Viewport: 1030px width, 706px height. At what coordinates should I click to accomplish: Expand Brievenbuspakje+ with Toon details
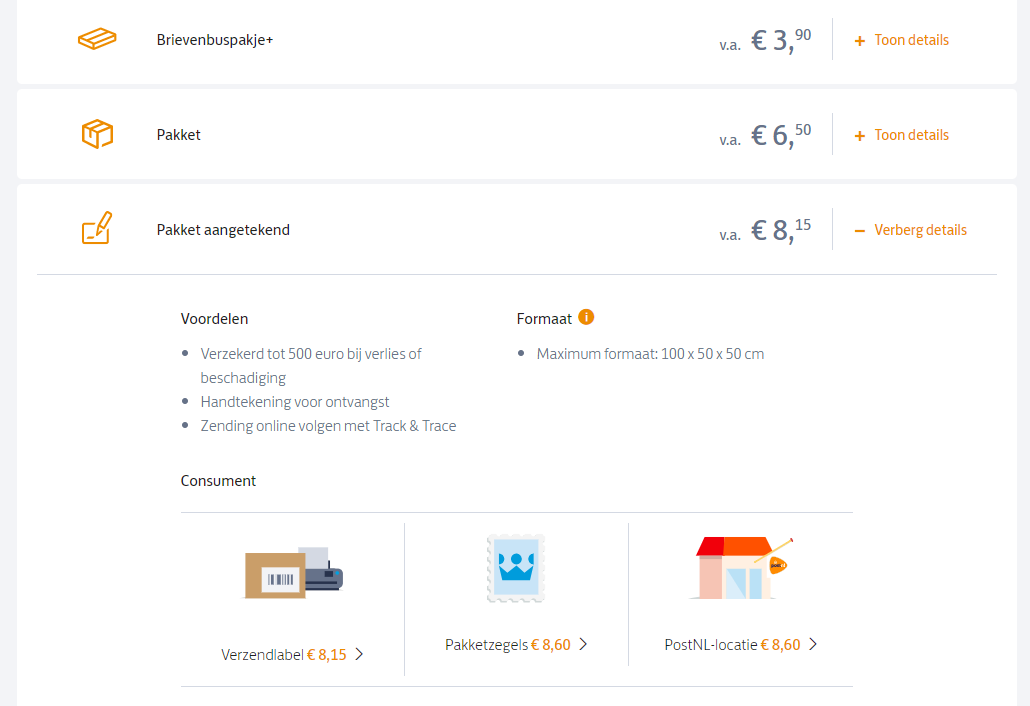tap(901, 40)
